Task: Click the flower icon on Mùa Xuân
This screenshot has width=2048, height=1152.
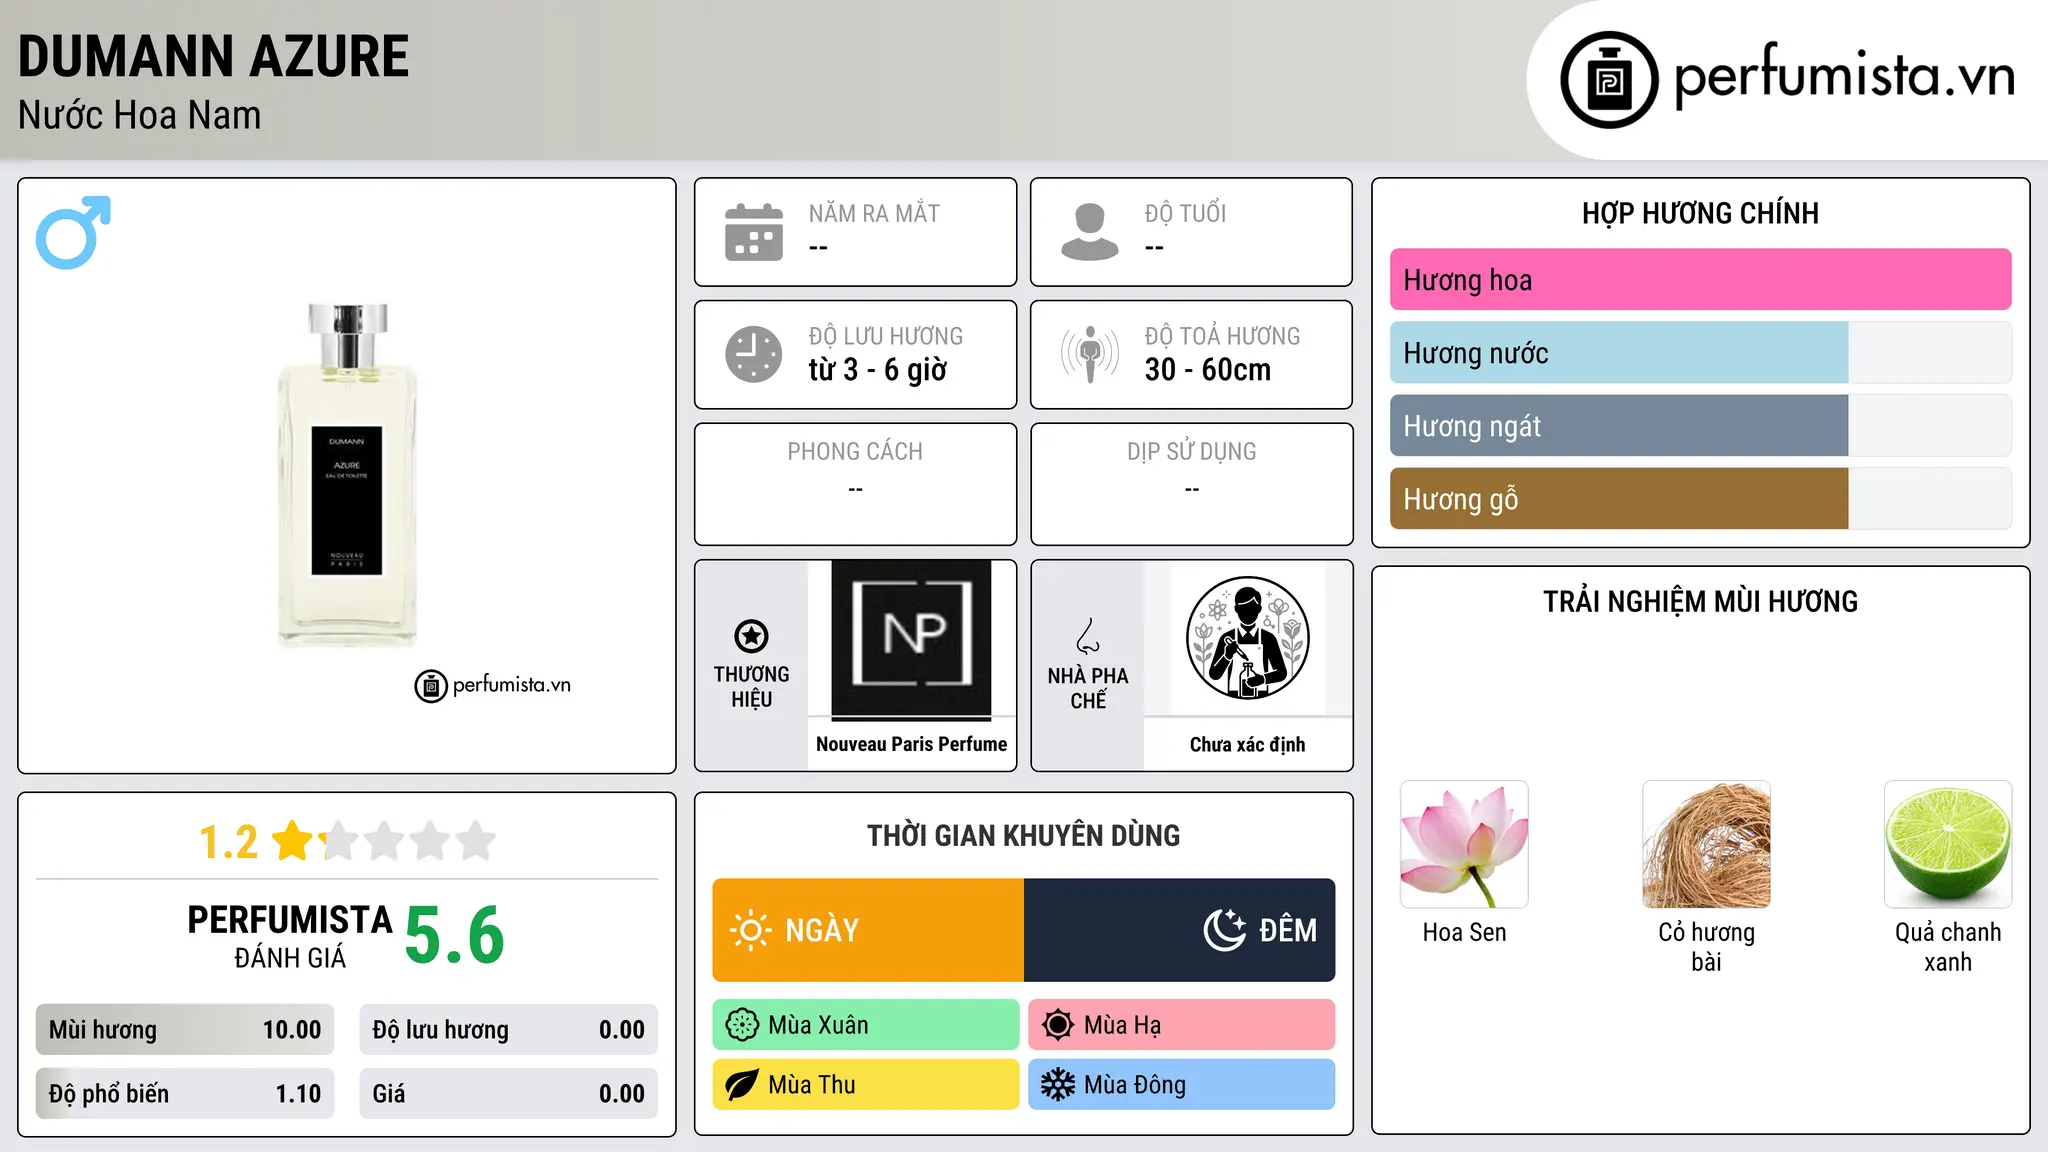Action: (x=742, y=1025)
